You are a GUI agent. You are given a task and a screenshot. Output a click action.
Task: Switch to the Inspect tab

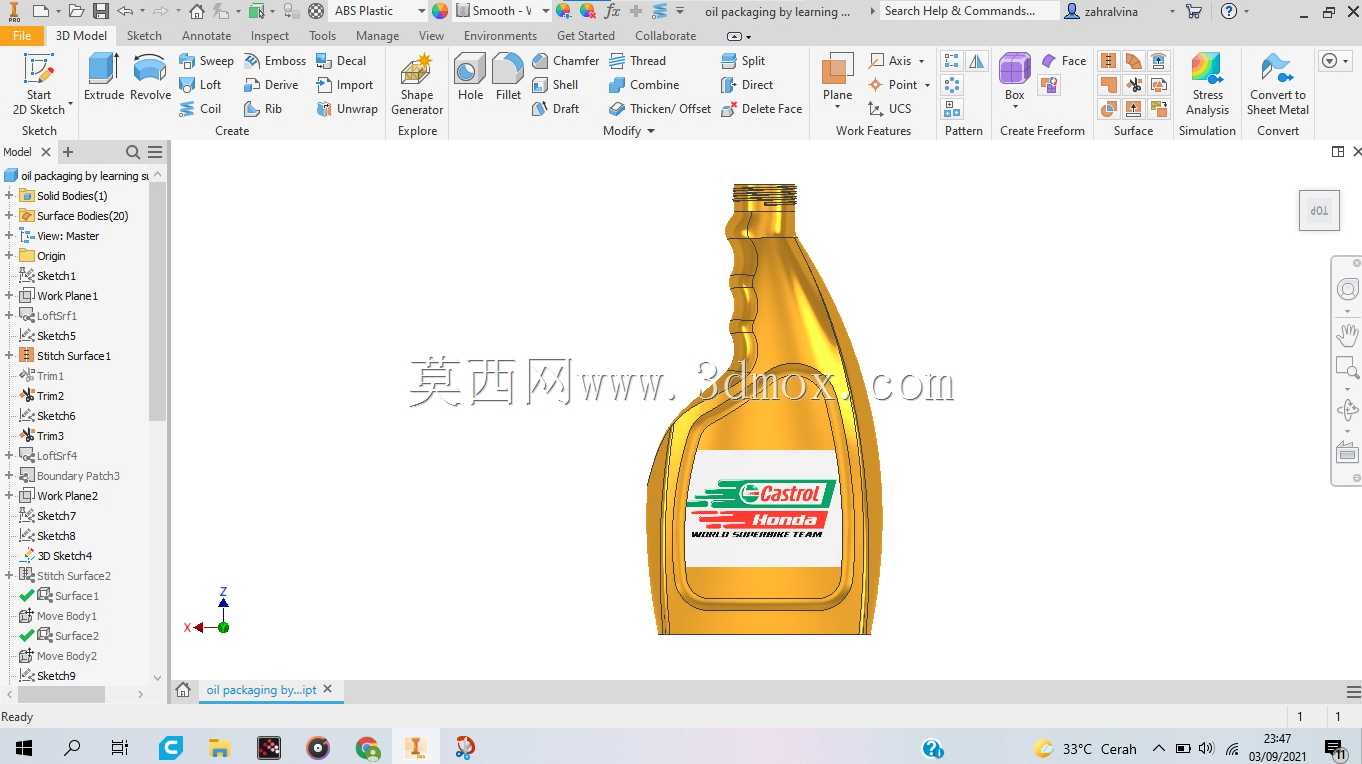pos(270,36)
